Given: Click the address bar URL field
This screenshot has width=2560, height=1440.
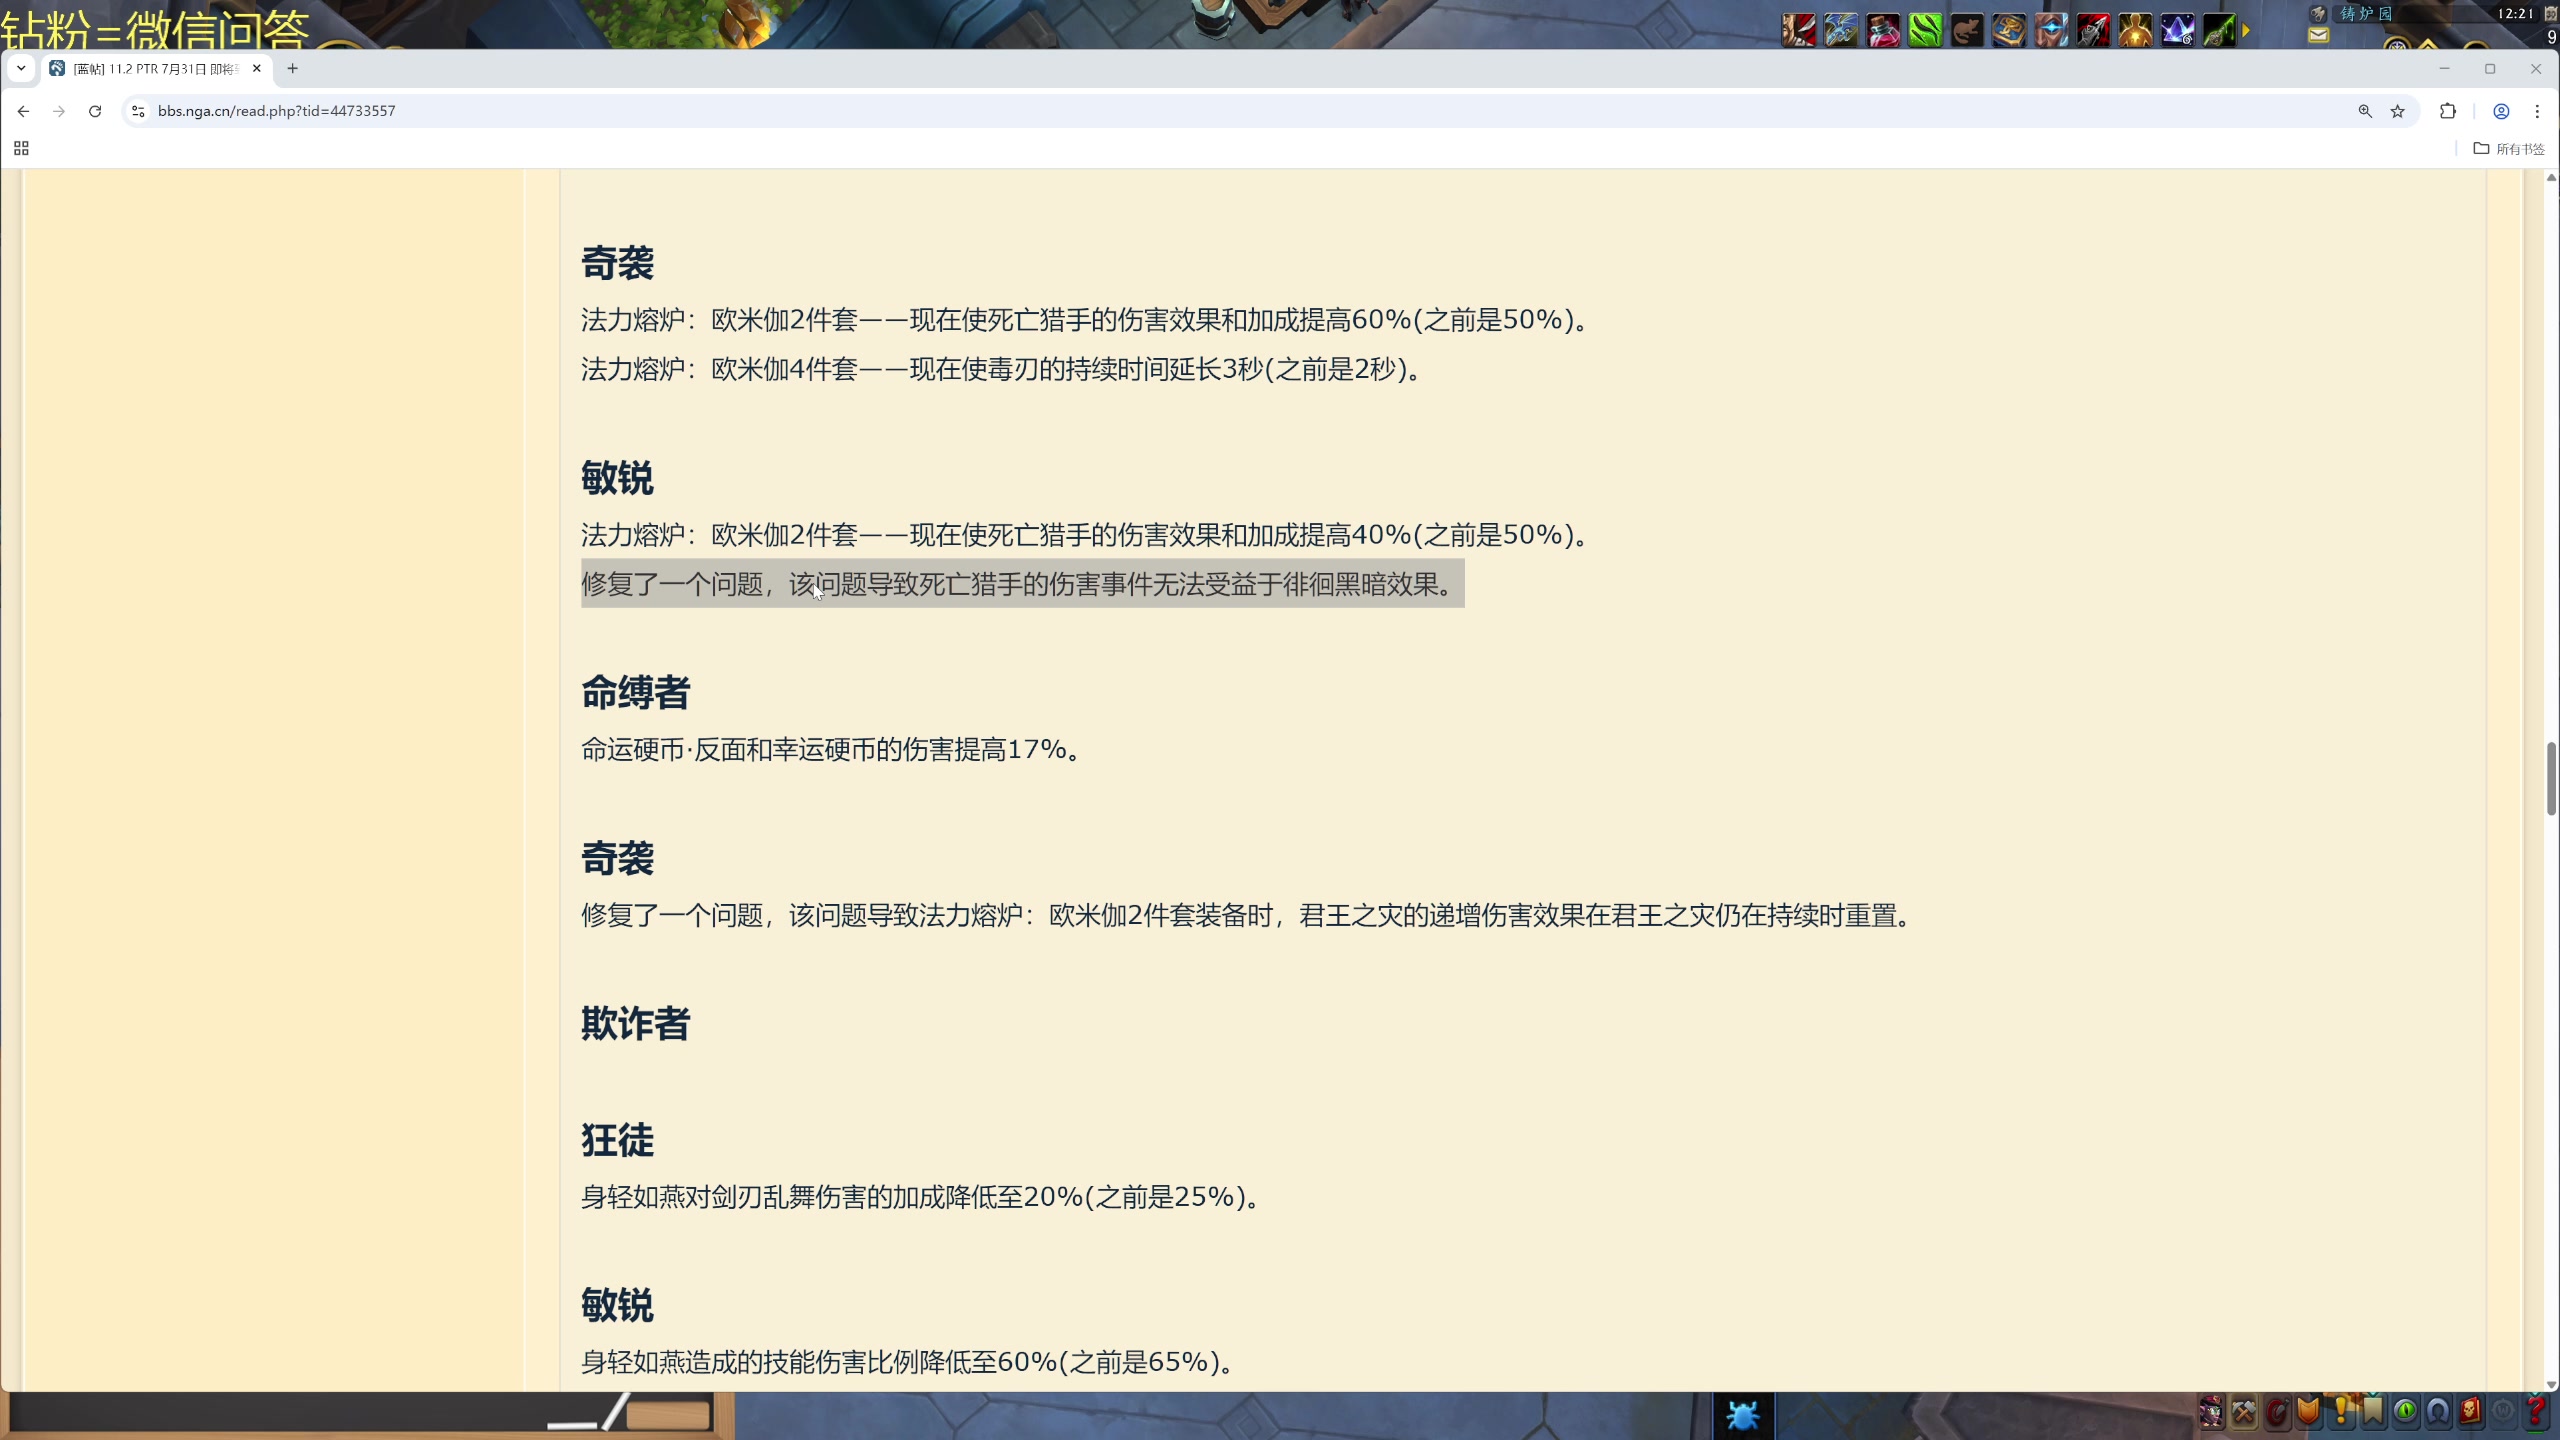Looking at the screenshot, I should [1240, 111].
